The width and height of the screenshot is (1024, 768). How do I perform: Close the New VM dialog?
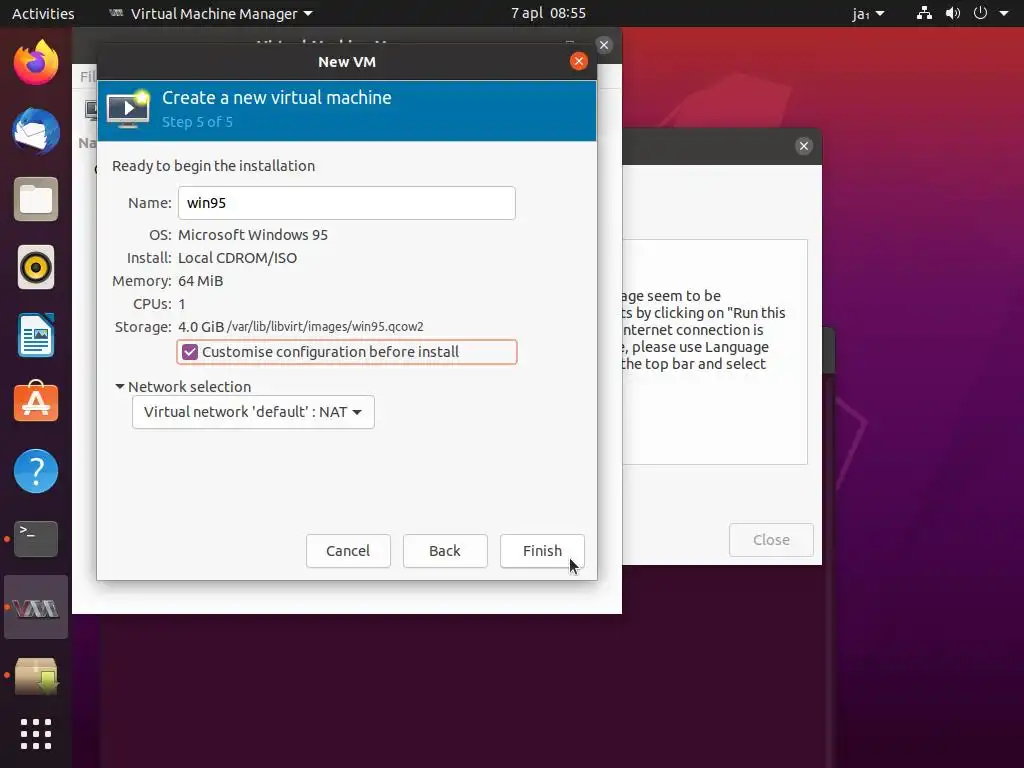click(579, 61)
